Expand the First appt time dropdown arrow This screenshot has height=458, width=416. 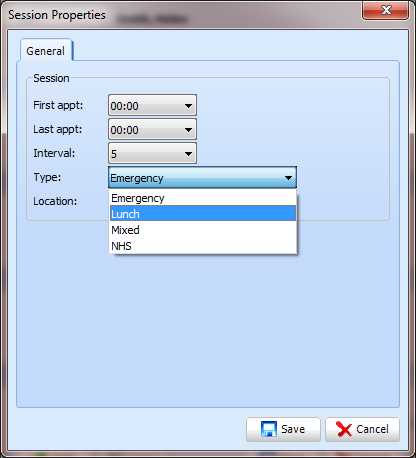coord(188,106)
